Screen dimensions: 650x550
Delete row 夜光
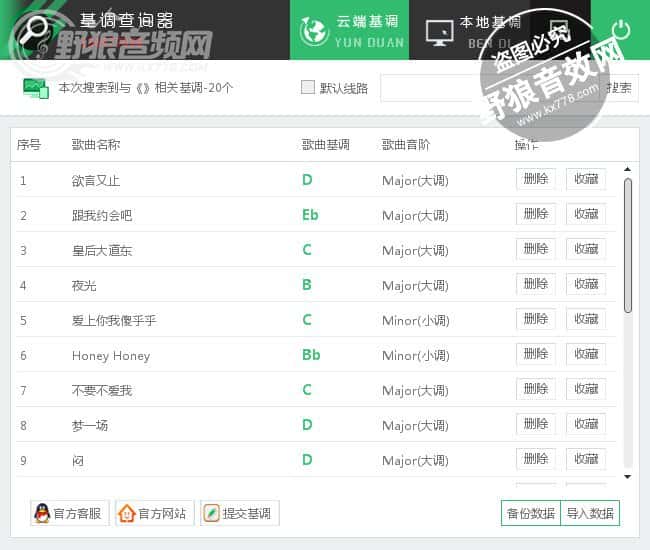pos(536,284)
